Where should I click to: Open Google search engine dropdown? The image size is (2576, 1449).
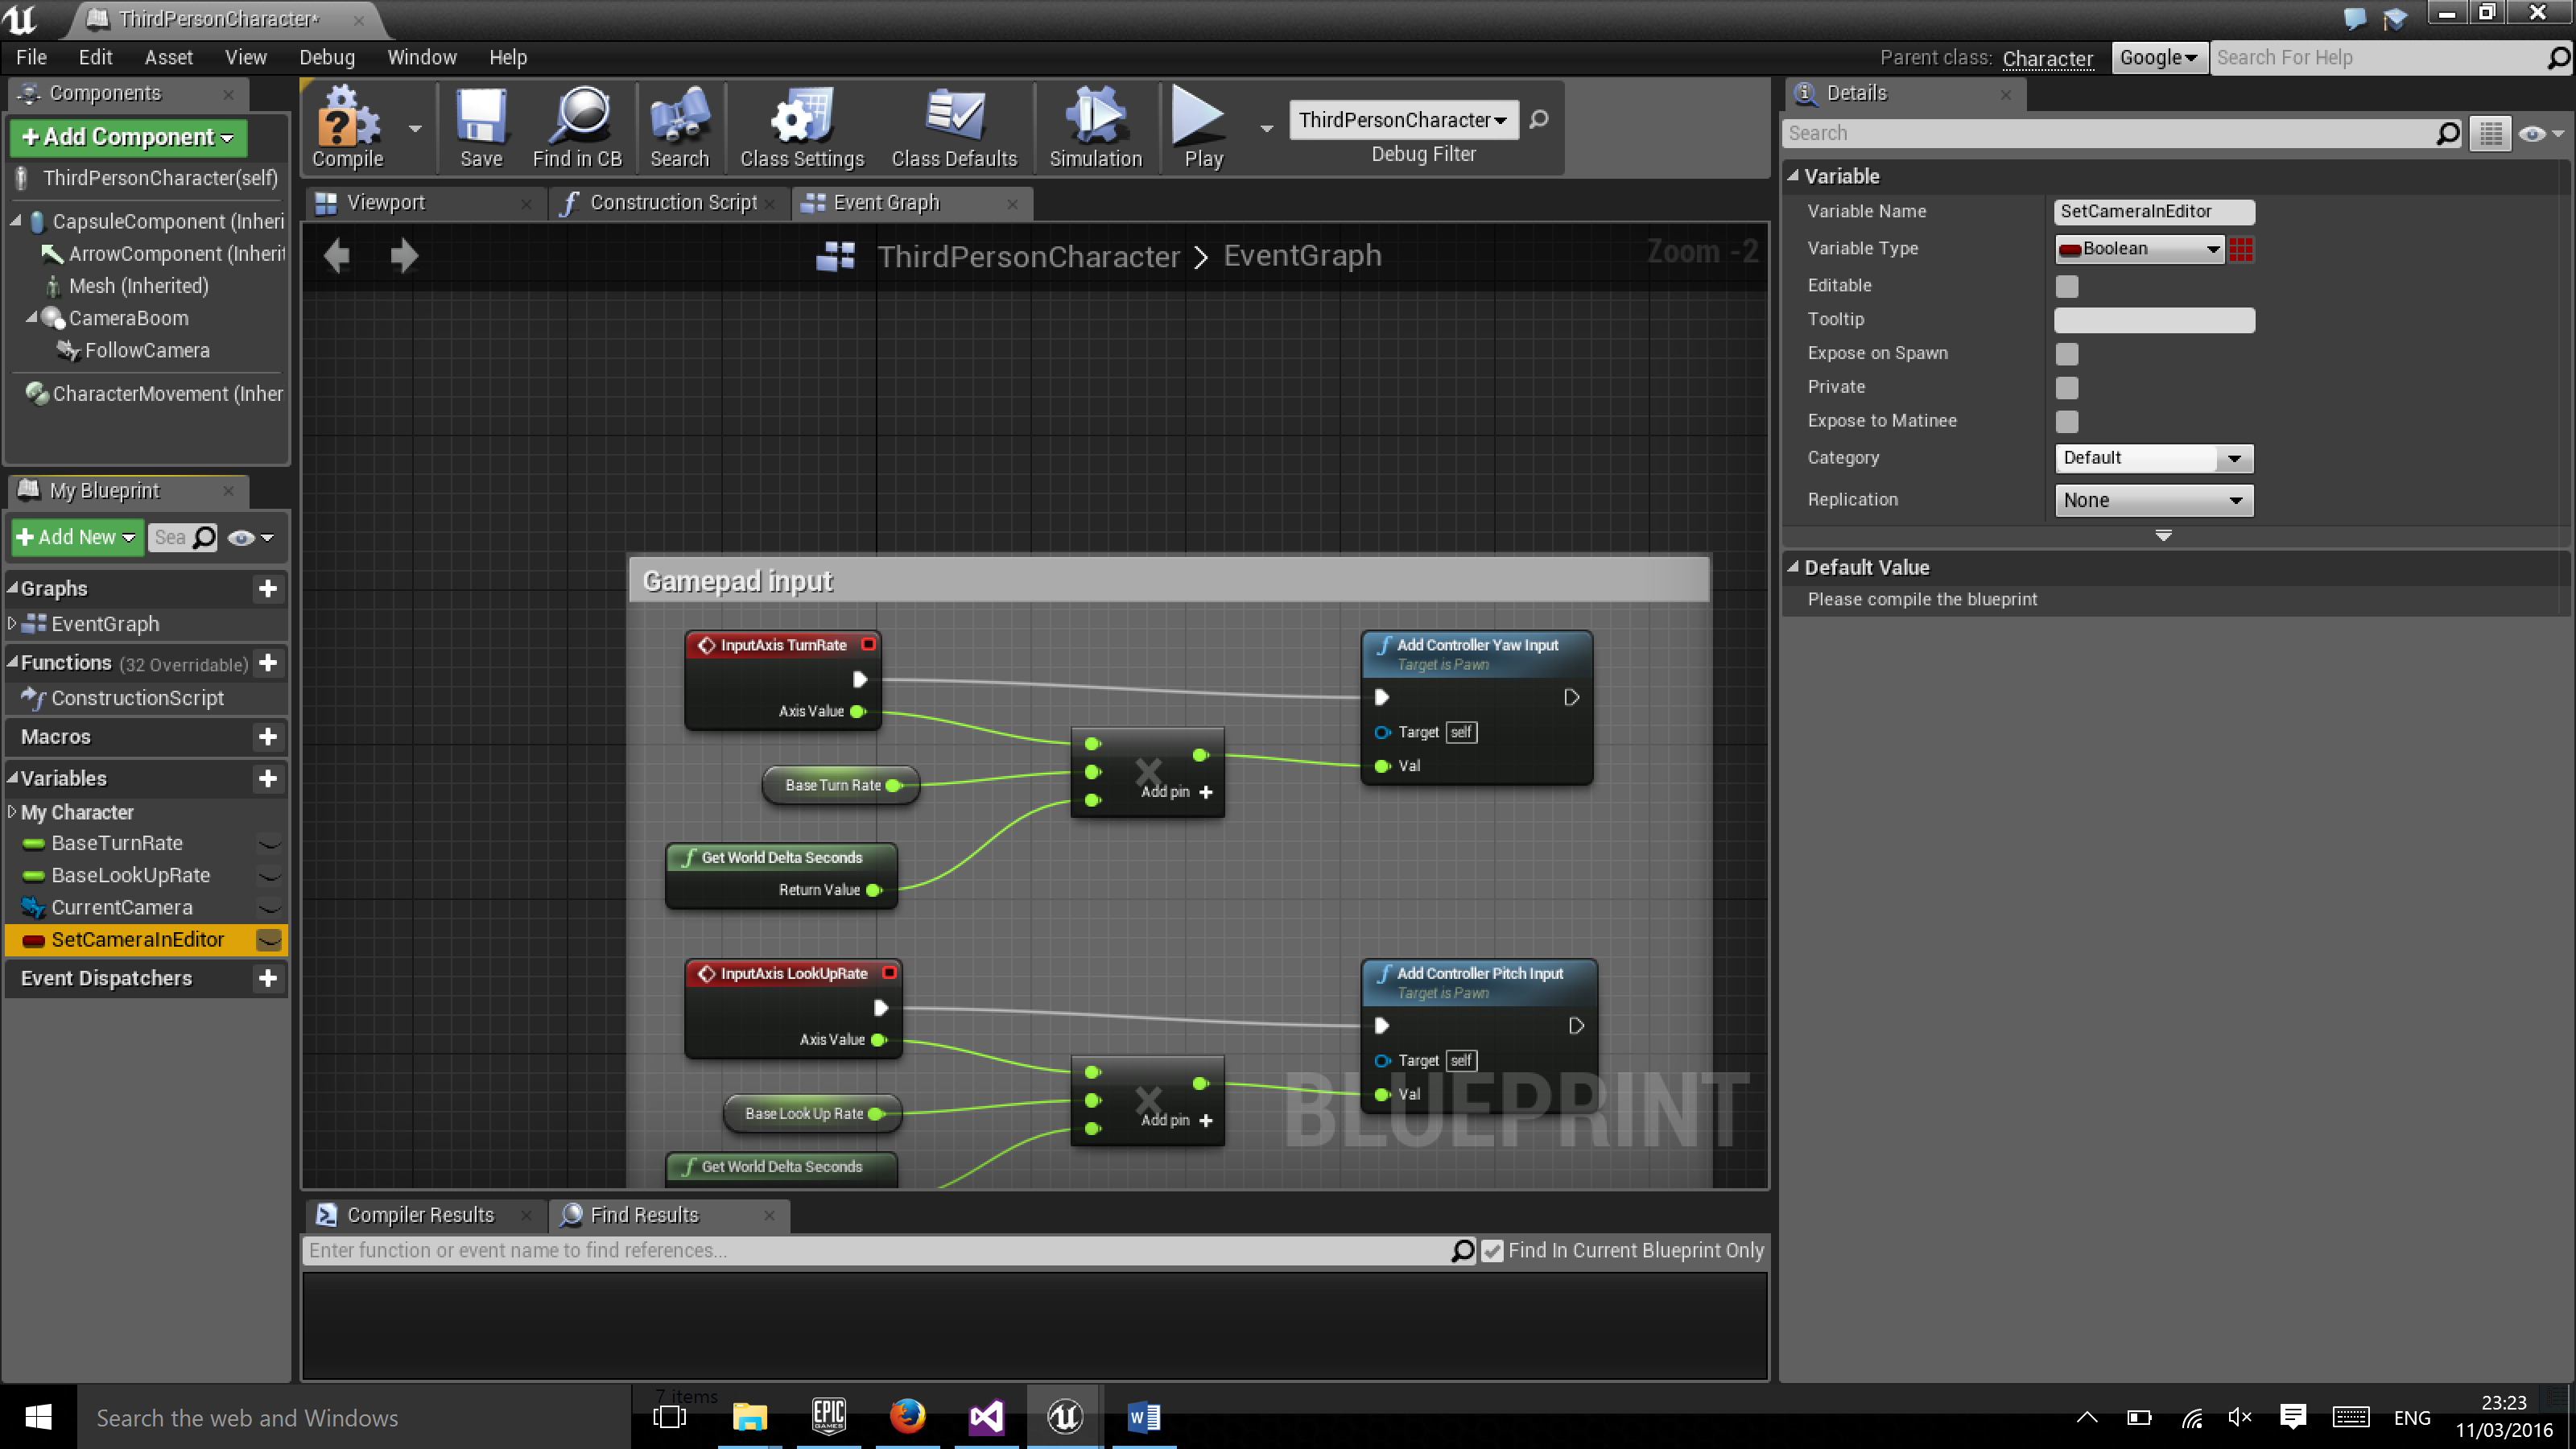pos(2158,58)
